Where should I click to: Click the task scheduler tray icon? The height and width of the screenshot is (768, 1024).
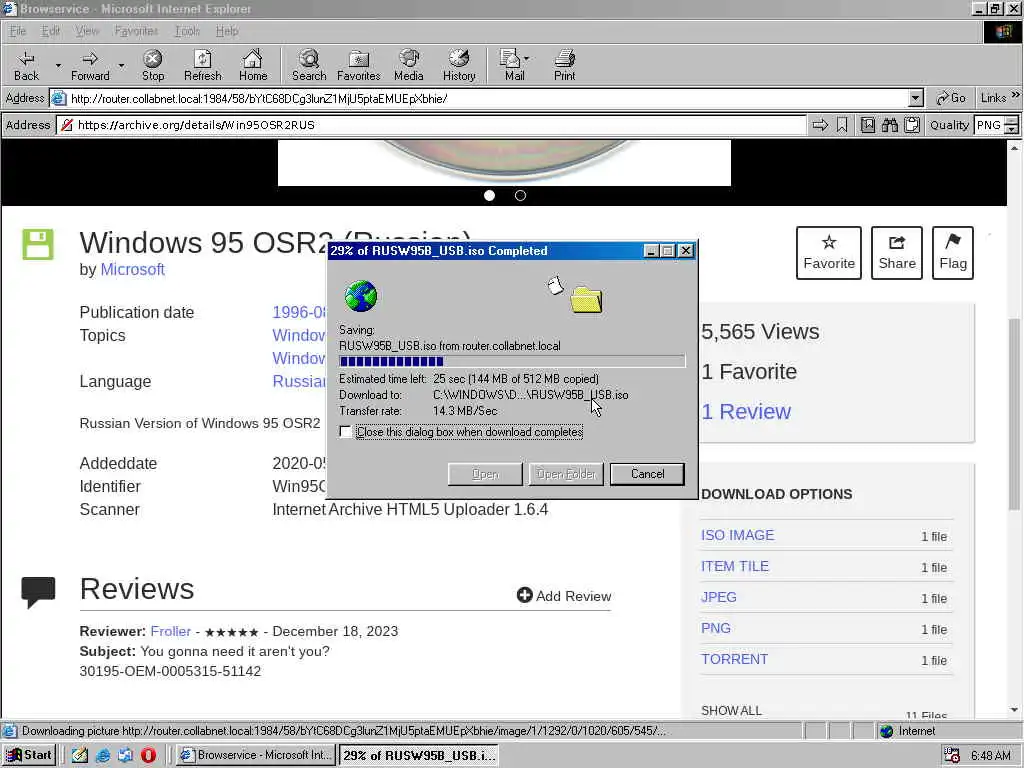(952, 756)
